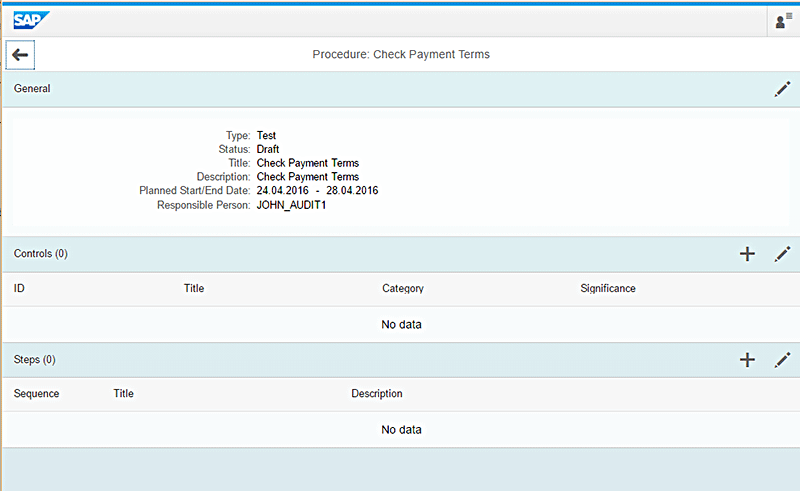This screenshot has height=491, width=800.
Task: Select the General section header
Action: [x=32, y=89]
